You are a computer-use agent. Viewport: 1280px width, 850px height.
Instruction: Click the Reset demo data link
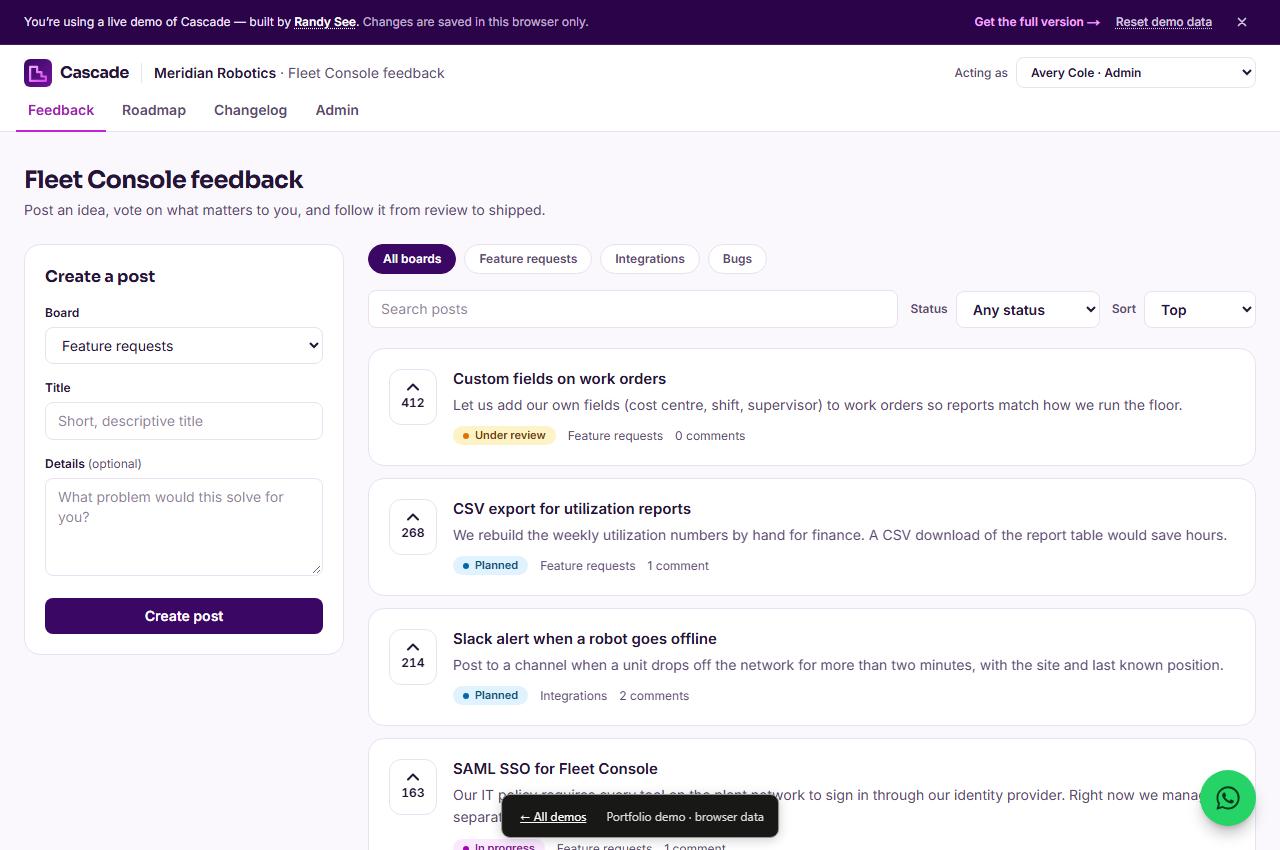pyautogui.click(x=1164, y=22)
